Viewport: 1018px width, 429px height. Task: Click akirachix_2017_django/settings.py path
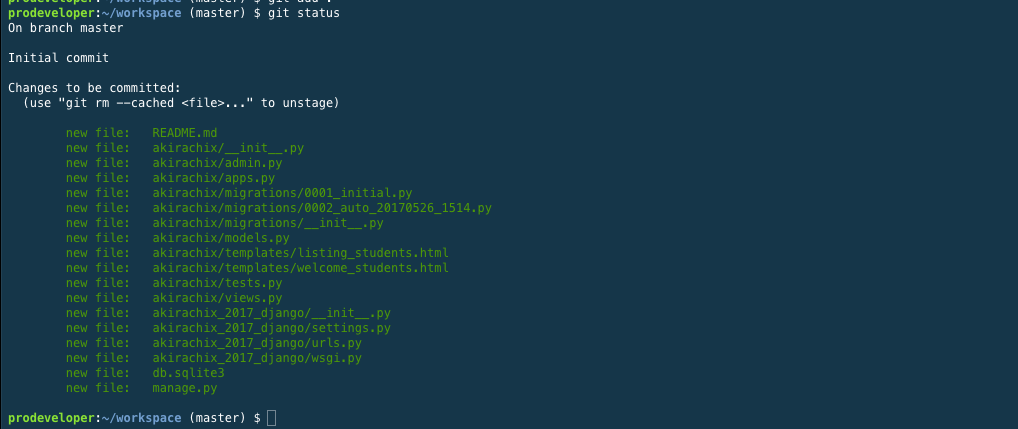click(271, 328)
